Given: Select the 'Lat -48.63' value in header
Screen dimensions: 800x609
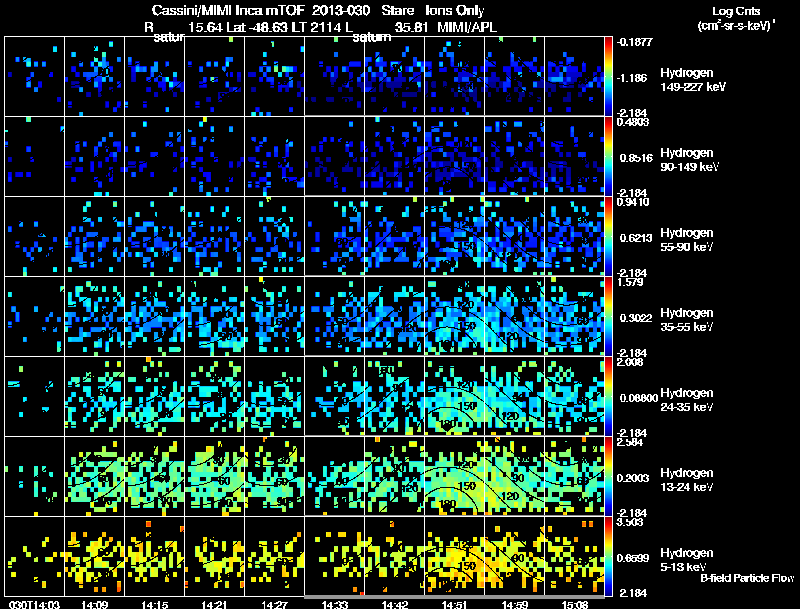Looking at the screenshot, I should (x=258, y=28).
